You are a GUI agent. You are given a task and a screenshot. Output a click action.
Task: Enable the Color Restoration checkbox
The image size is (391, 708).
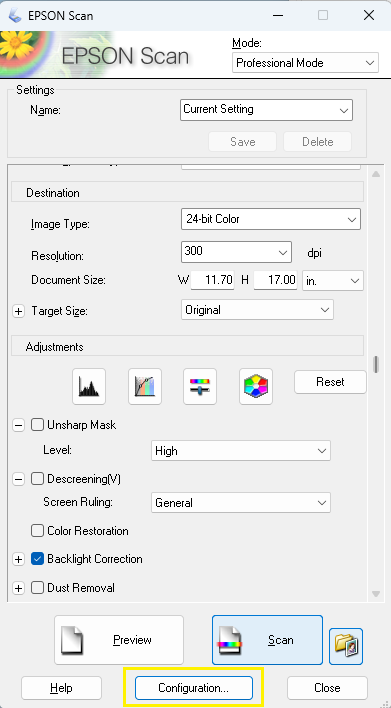pos(37,531)
